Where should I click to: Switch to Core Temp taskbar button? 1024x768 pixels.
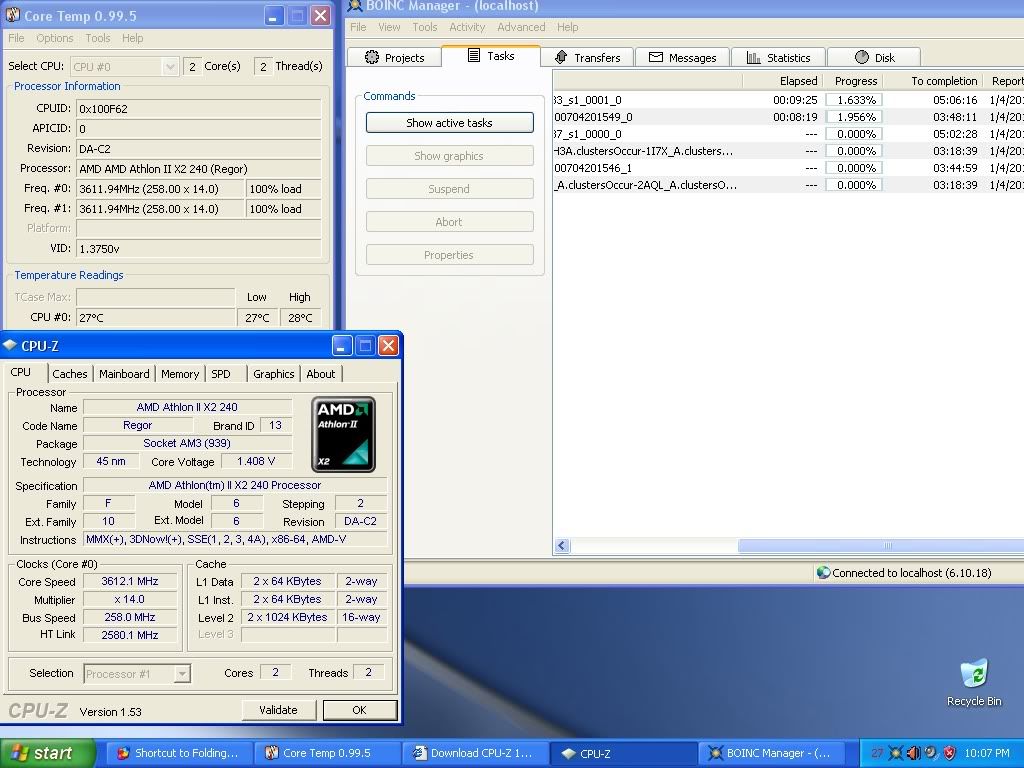[327, 753]
